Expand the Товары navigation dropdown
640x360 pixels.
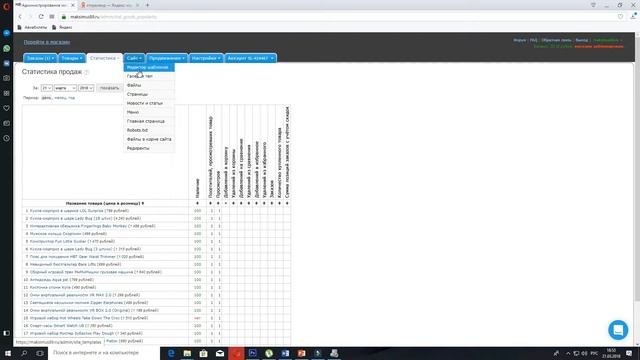pos(72,58)
